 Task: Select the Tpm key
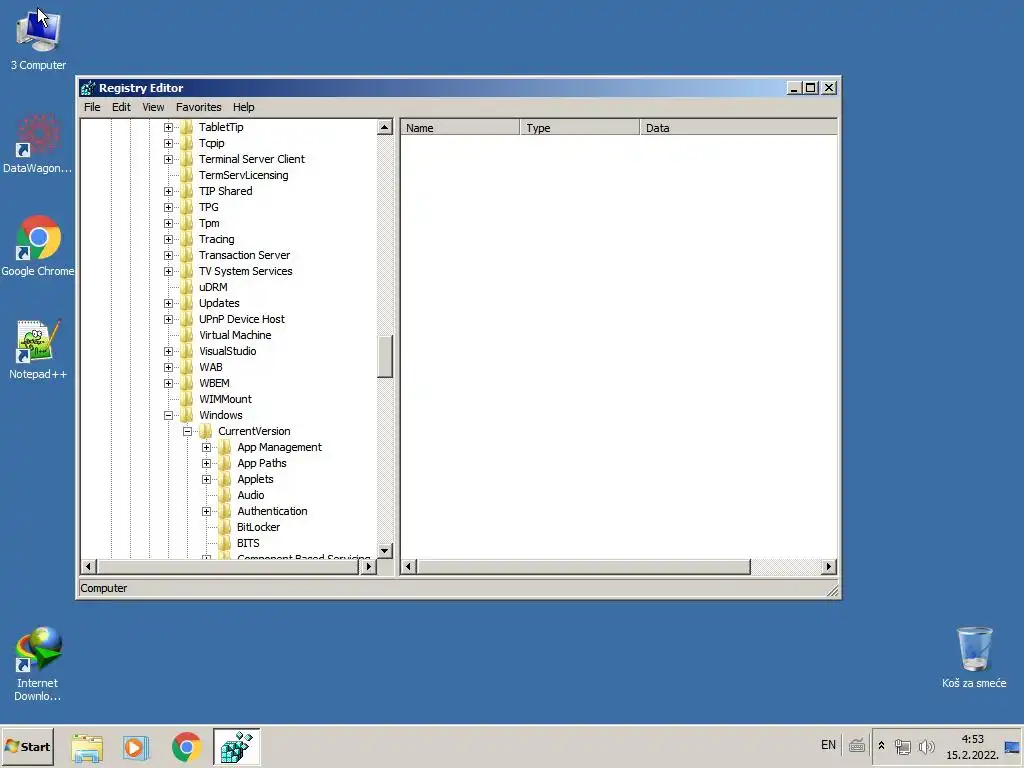tap(209, 223)
